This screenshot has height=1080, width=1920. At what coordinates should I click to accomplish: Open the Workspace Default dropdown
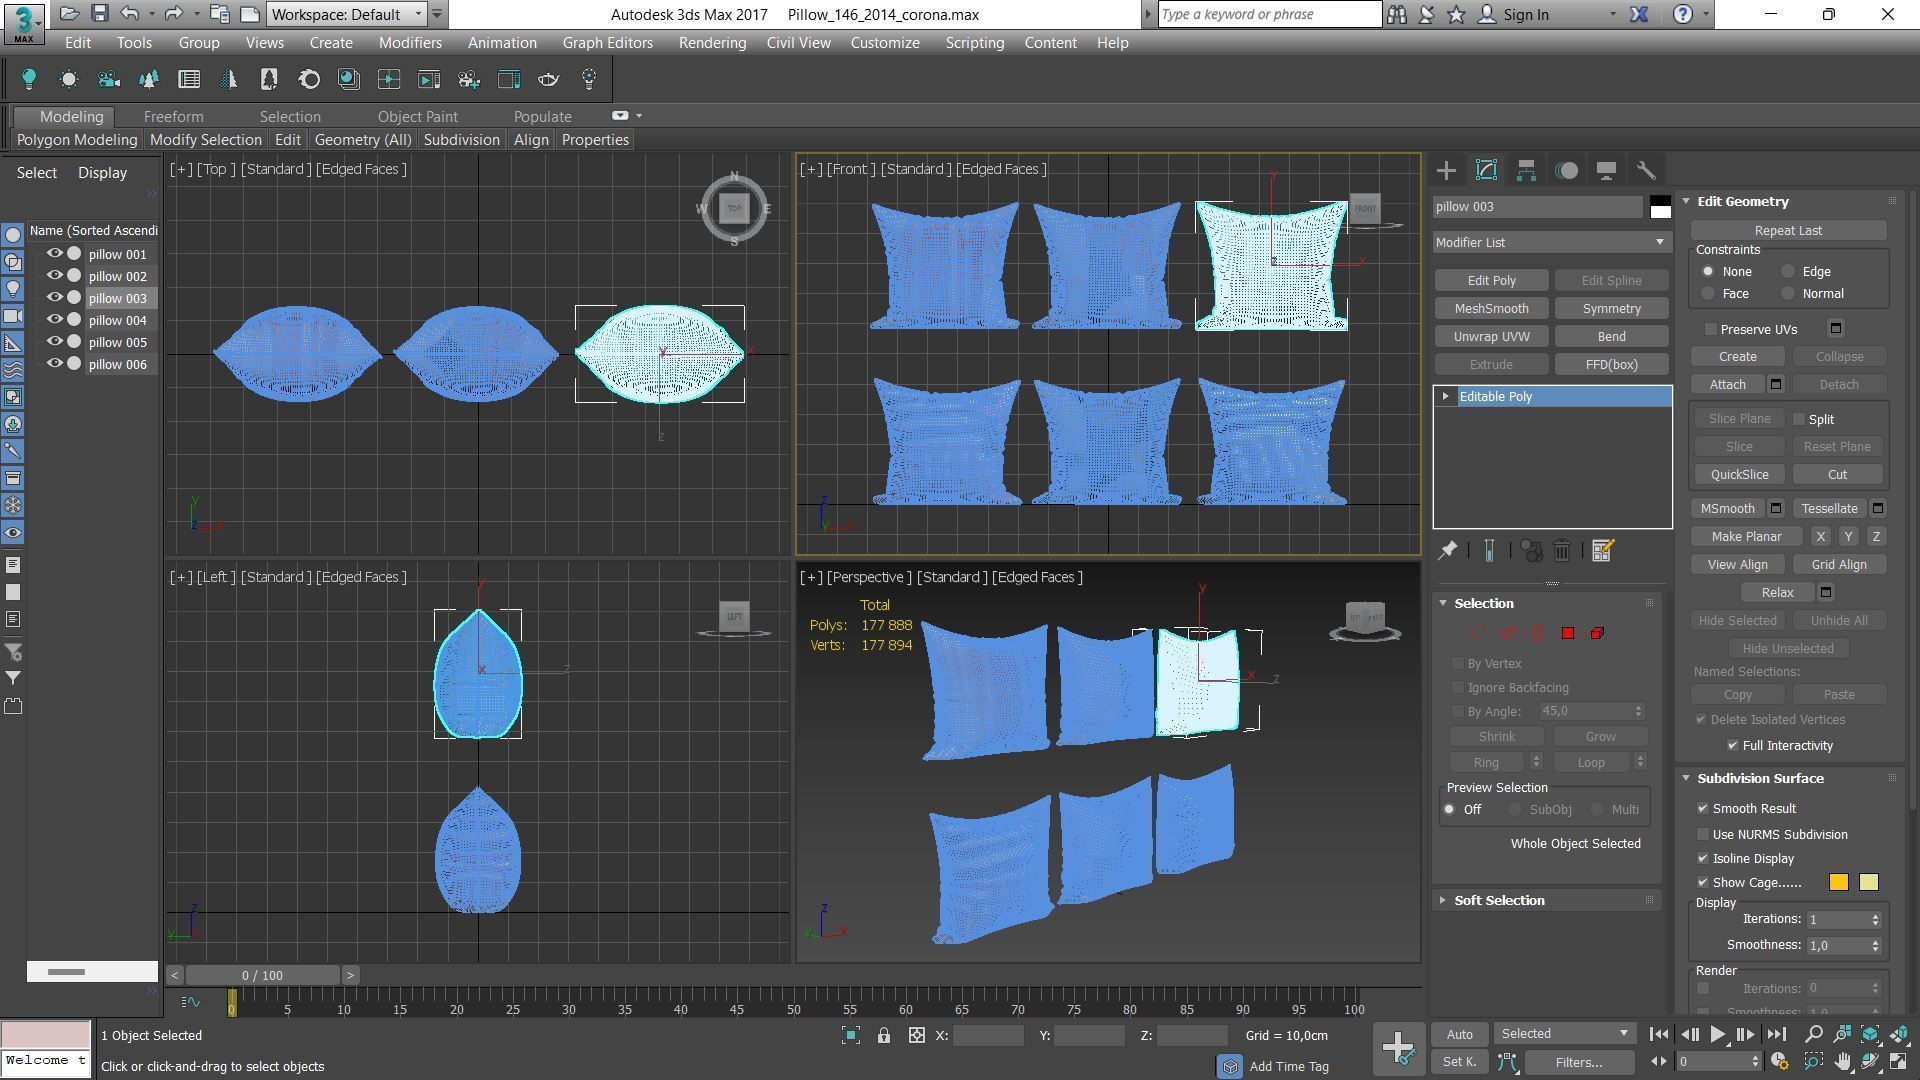347,15
